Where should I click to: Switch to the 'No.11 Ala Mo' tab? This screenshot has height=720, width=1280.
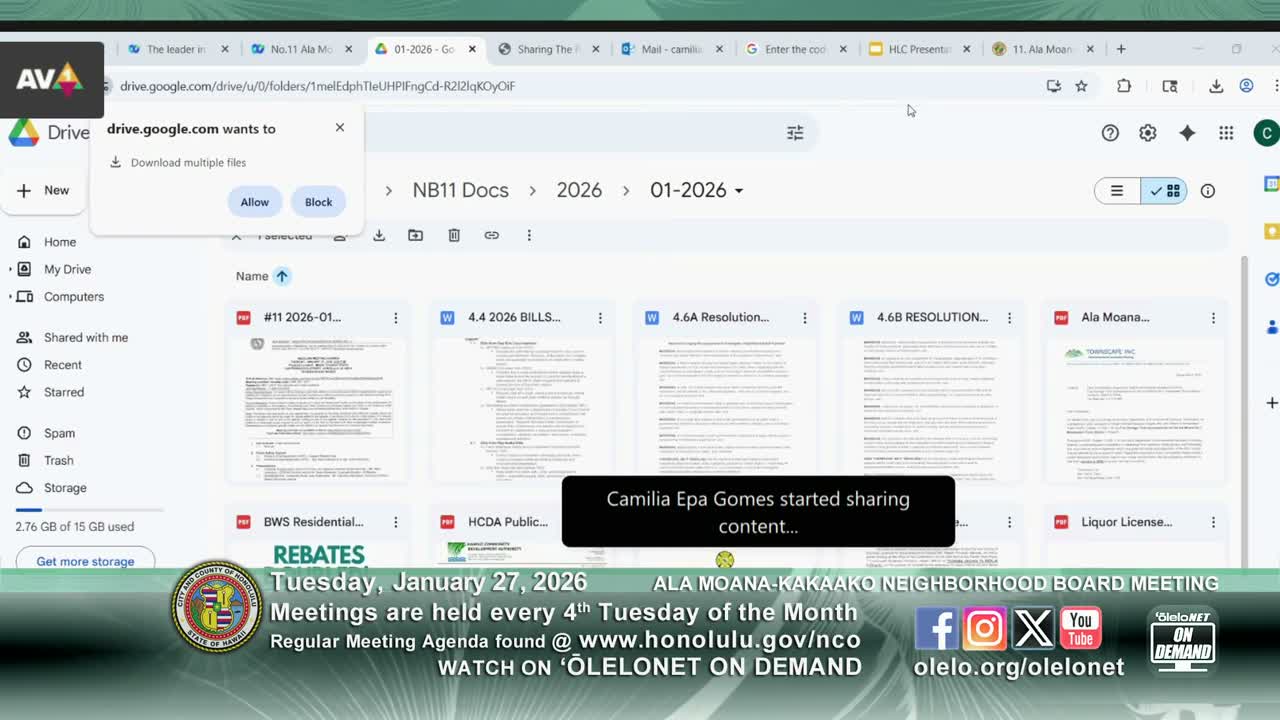[299, 49]
